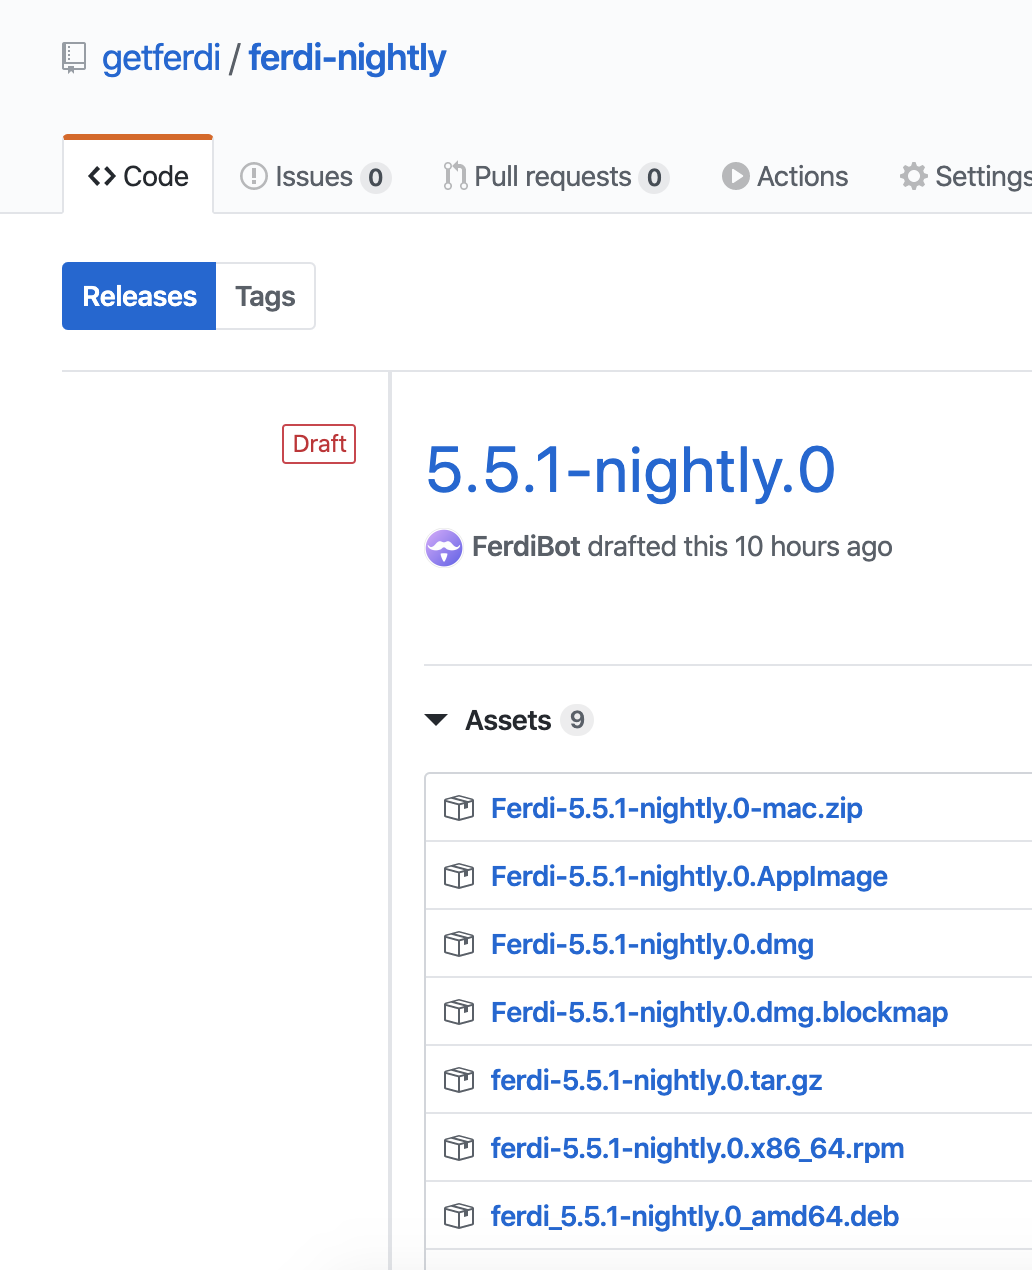Click the Settings gear icon

[913, 177]
